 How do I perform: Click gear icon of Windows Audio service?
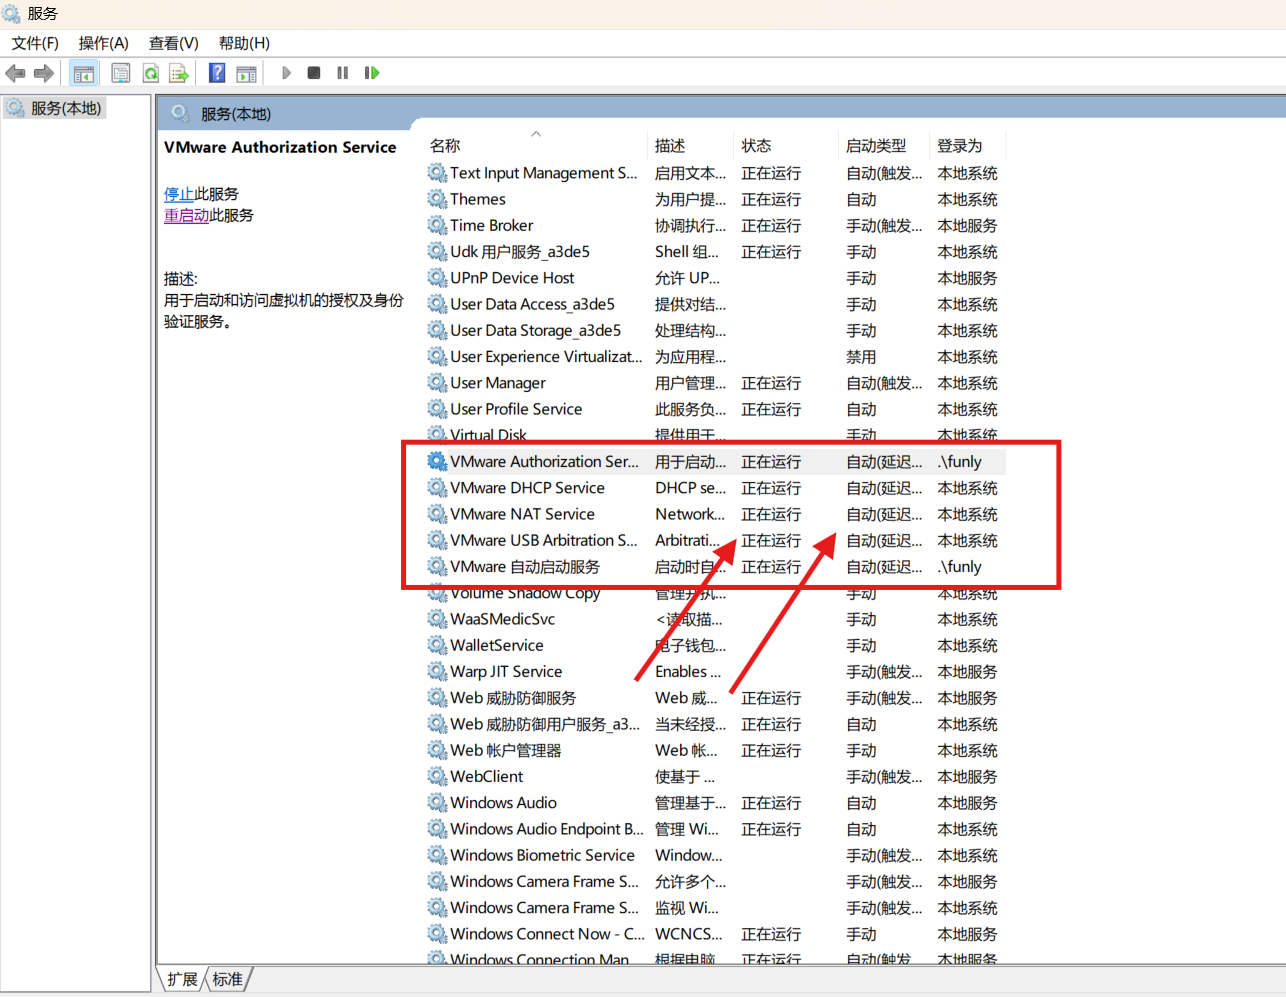point(437,802)
